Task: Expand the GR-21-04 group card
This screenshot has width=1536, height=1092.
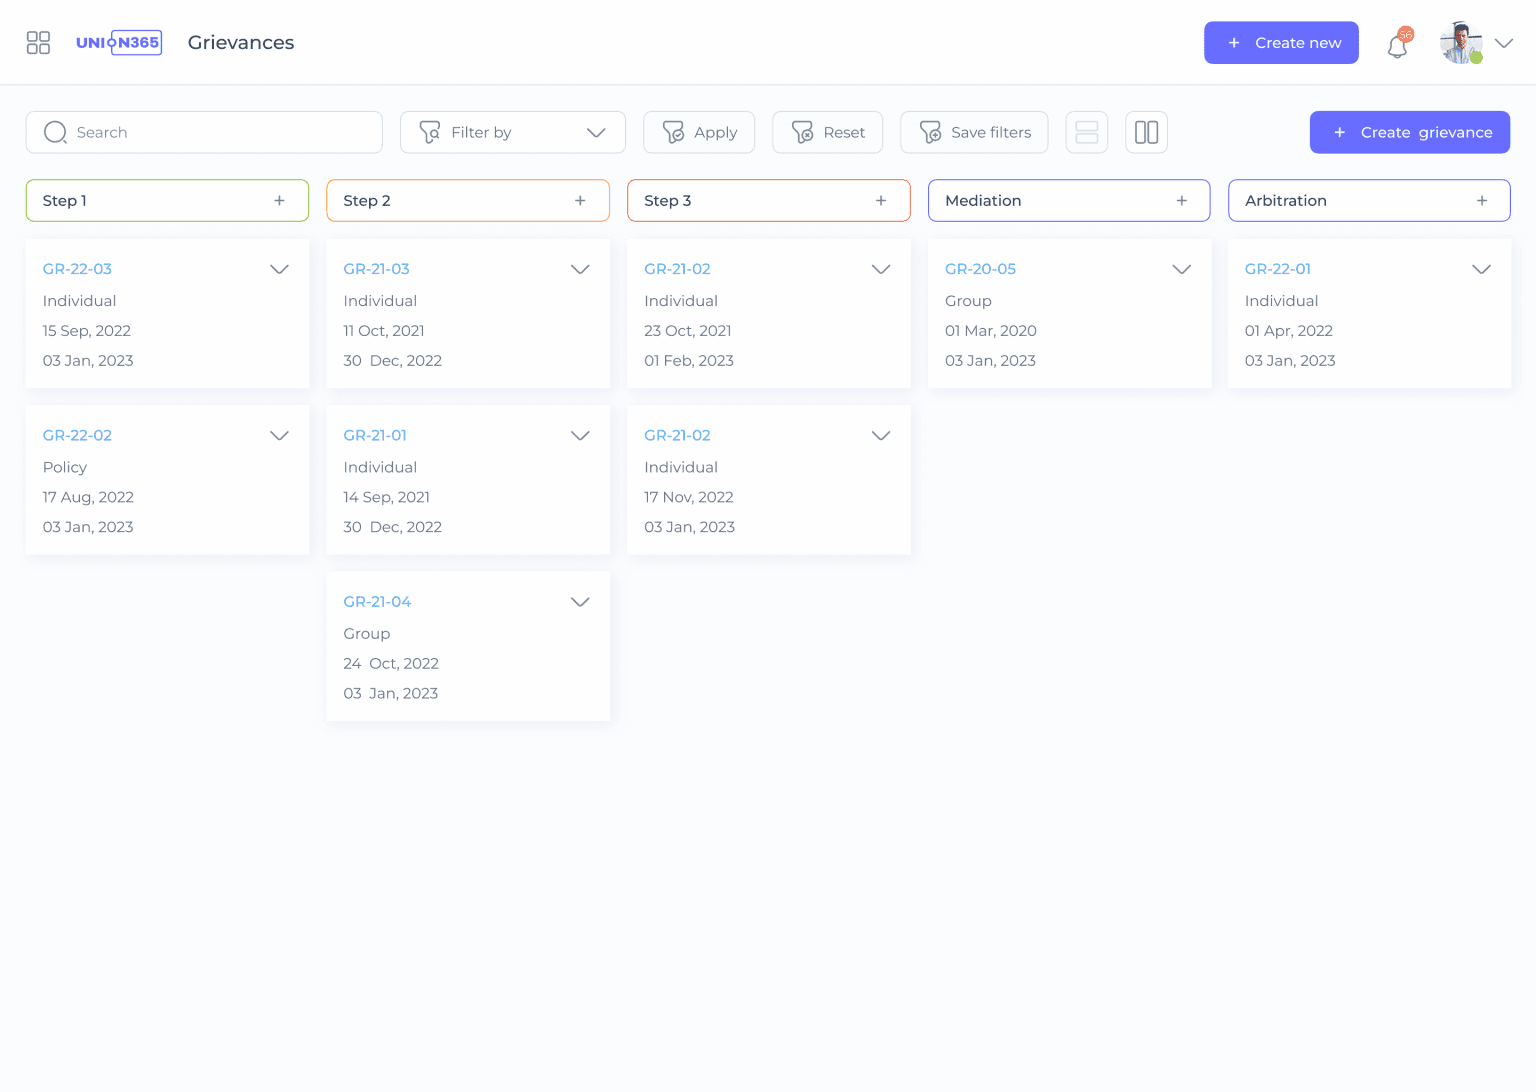Action: pos(580,602)
